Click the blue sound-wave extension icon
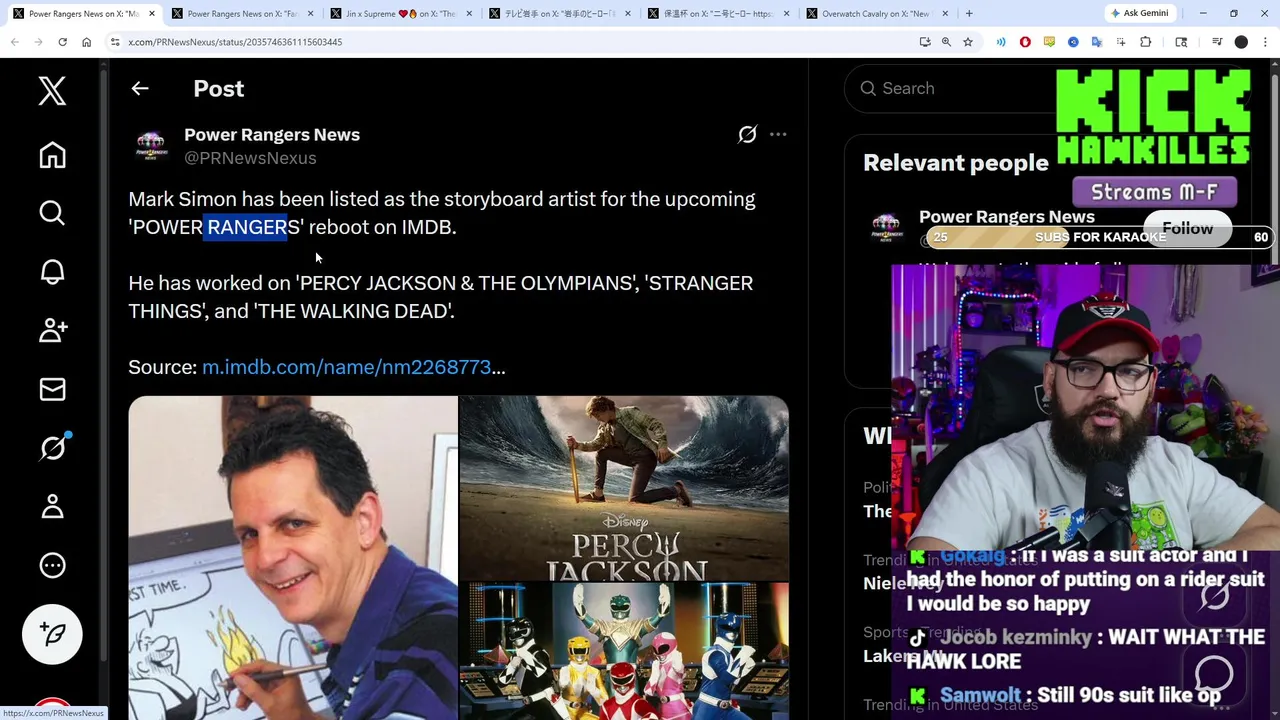The width and height of the screenshot is (1280, 720). (1001, 42)
